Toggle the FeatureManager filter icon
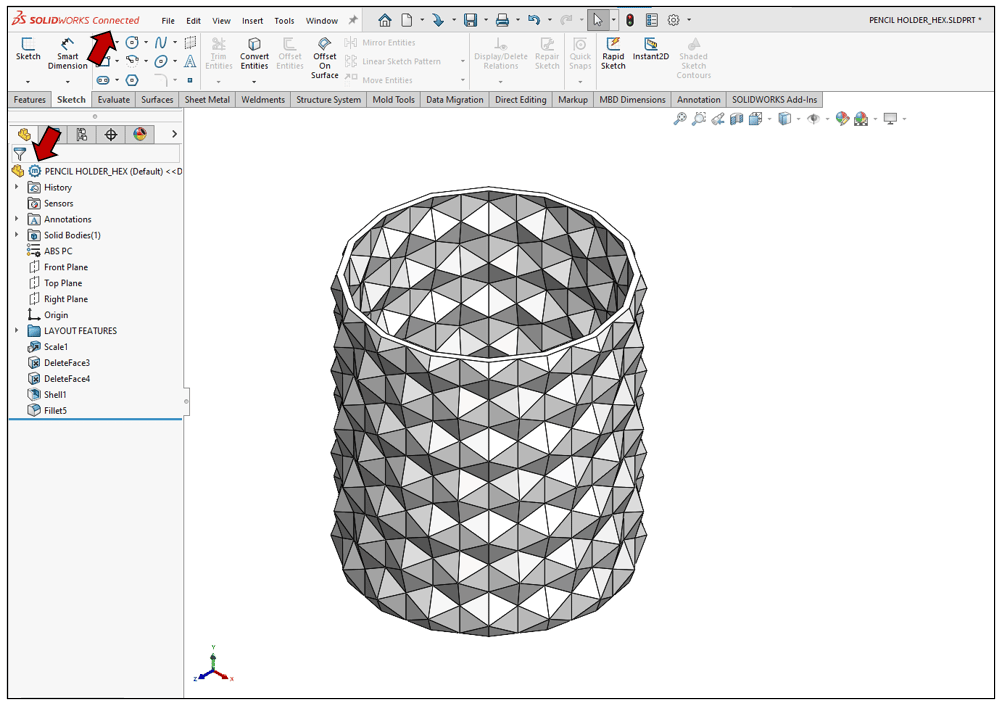The height and width of the screenshot is (704, 1002). (x=19, y=154)
